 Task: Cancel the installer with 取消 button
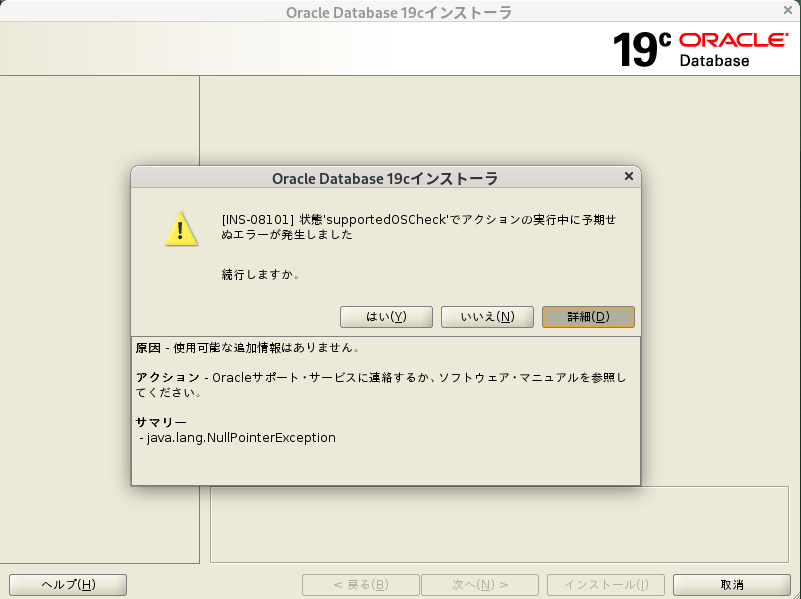[x=732, y=584]
